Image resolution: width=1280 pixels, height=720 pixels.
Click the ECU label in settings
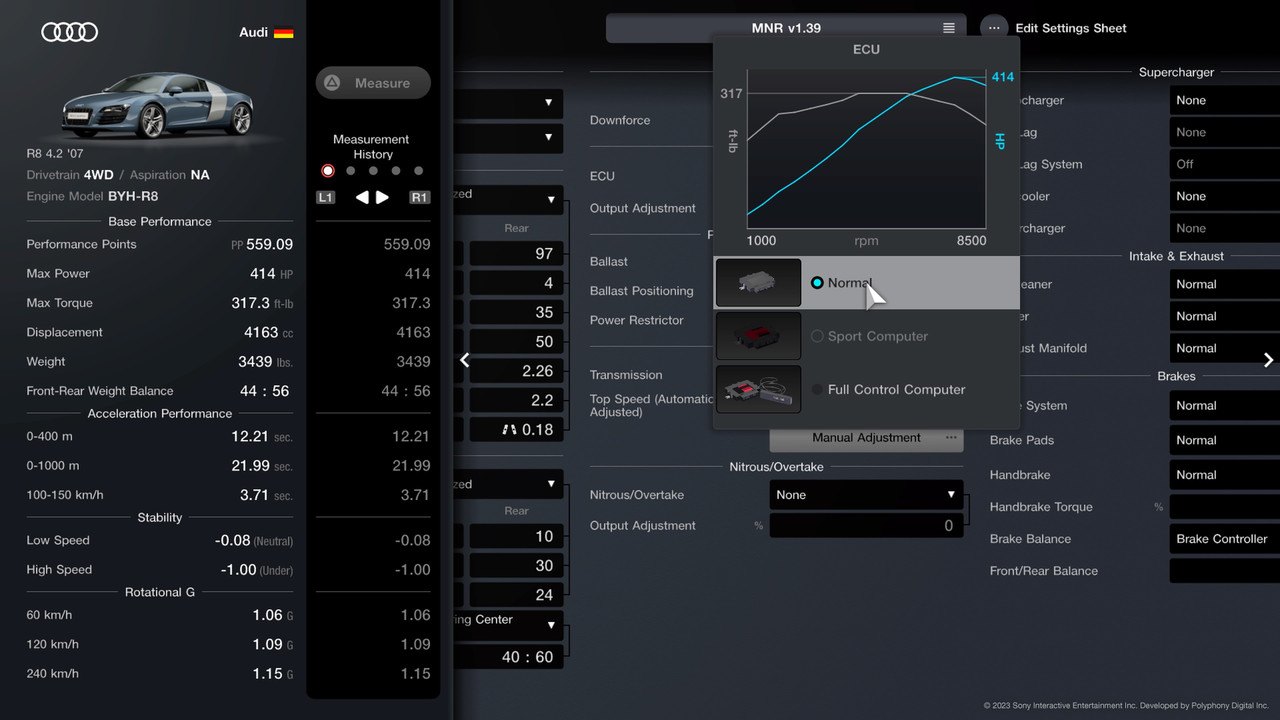pos(602,176)
